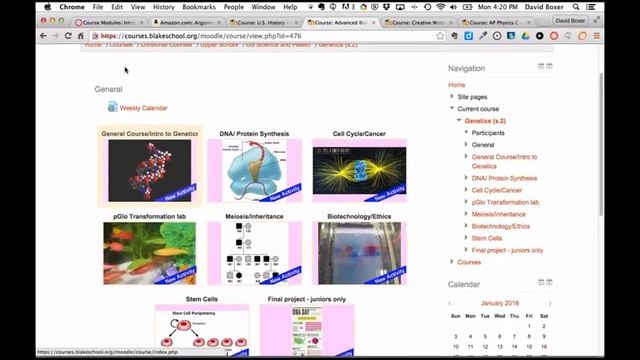Open the General Course/Intro to Genetics thumbnail
The width and height of the screenshot is (640, 360).
click(x=149, y=171)
